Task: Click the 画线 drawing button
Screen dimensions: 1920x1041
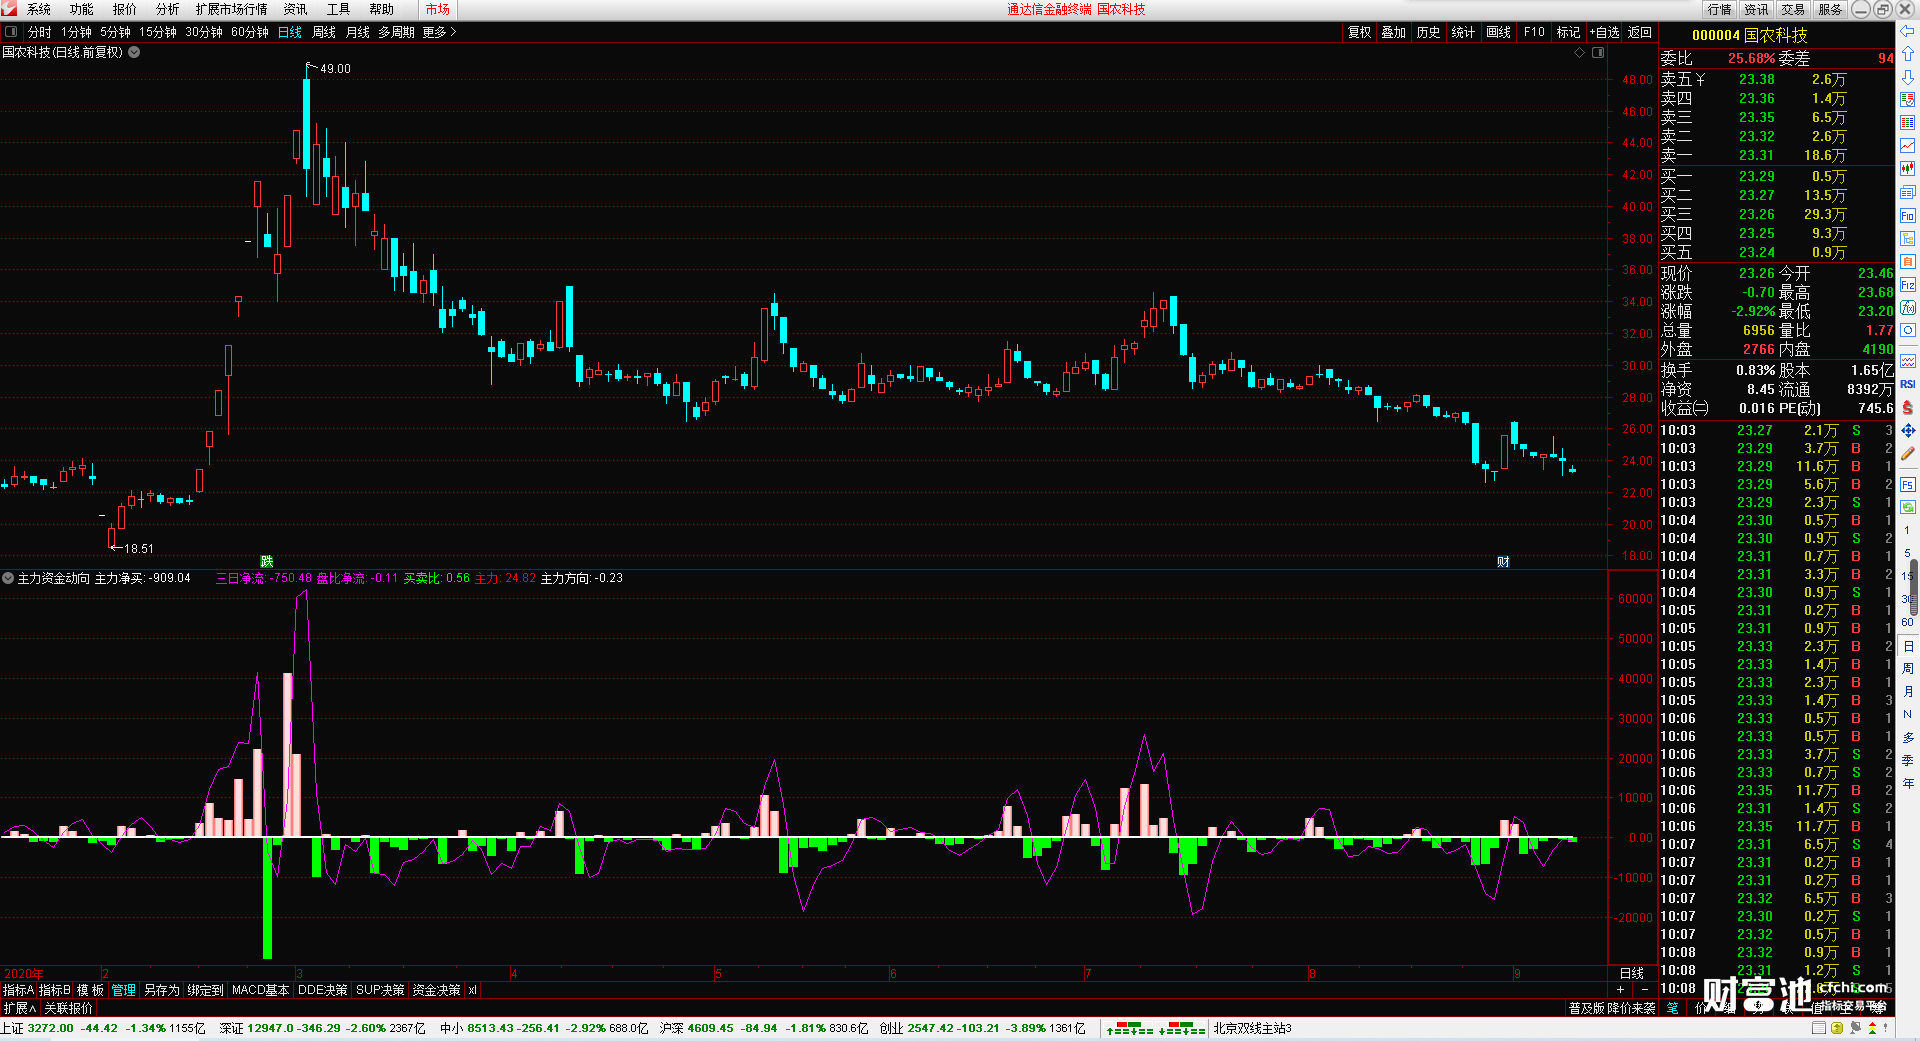Action: click(x=1498, y=32)
